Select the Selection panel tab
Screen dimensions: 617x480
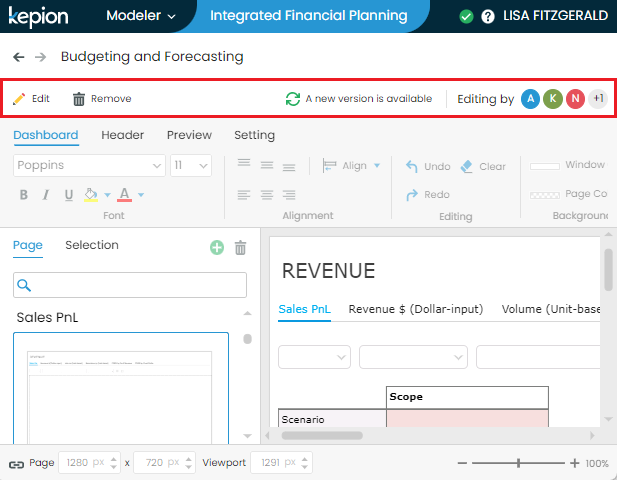coord(92,245)
